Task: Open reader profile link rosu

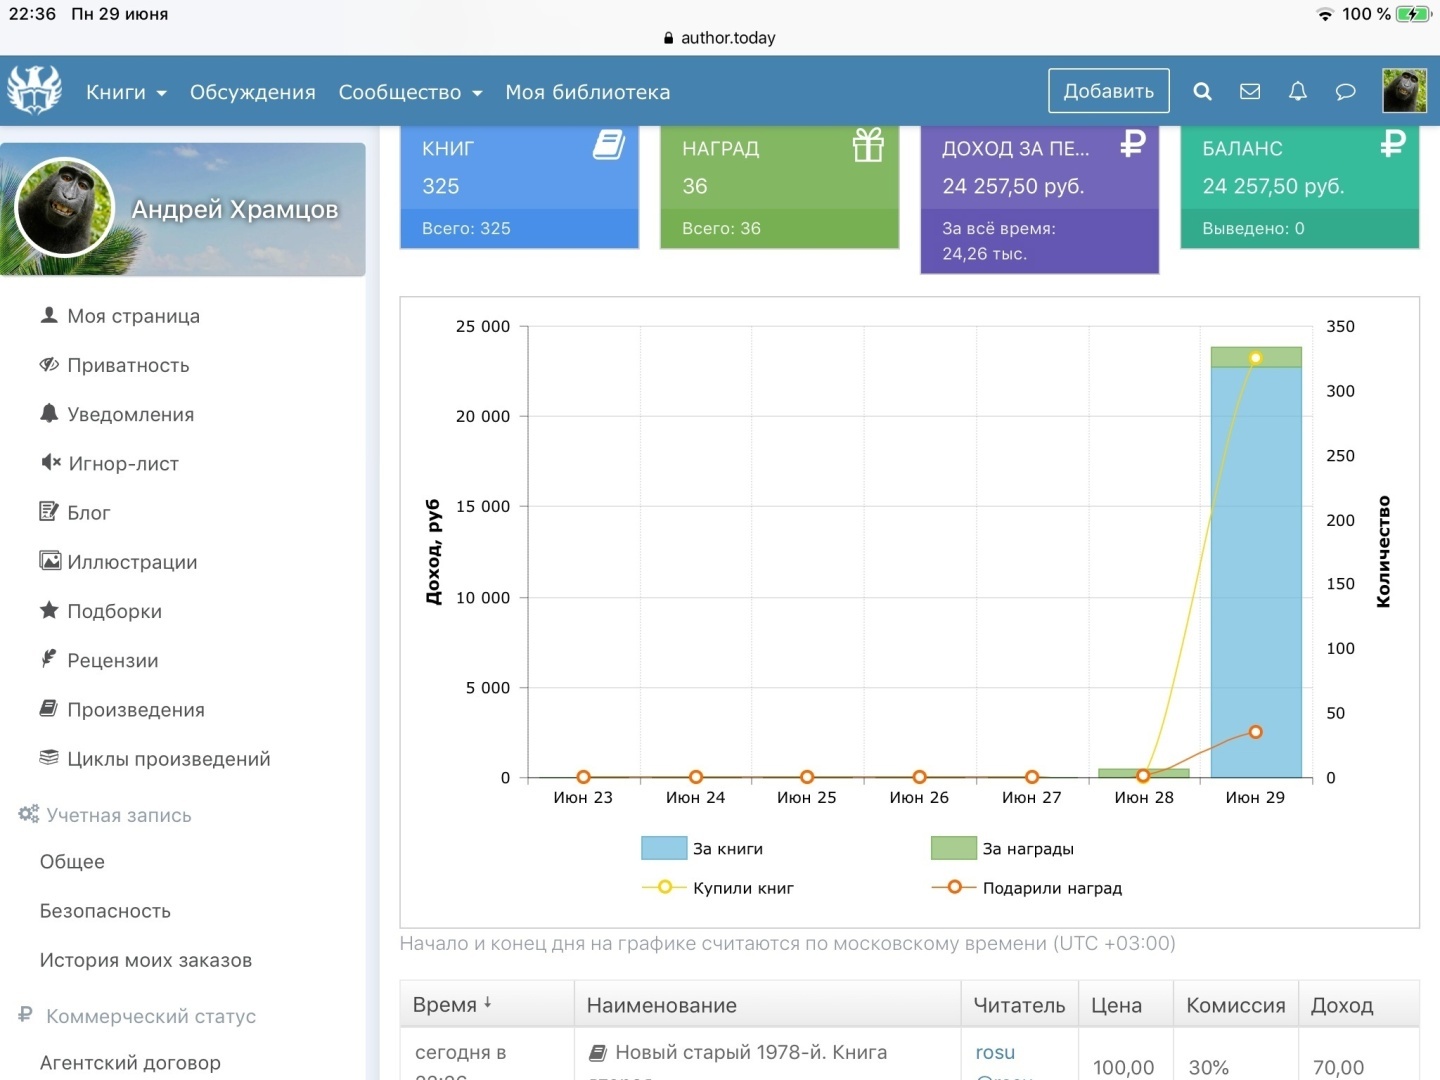Action: (995, 1053)
